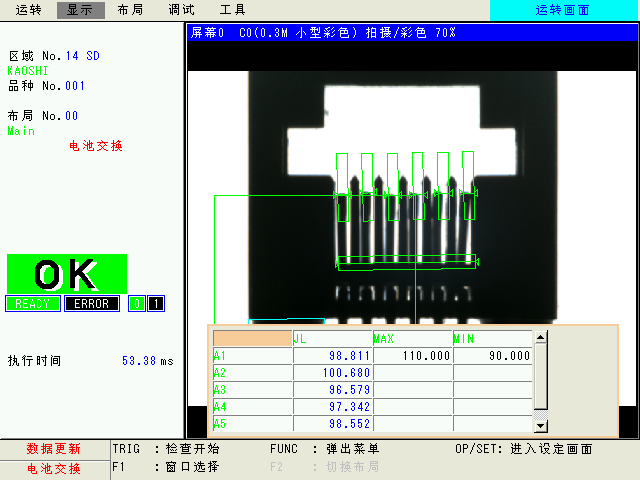The width and height of the screenshot is (640, 480).
Task: Open the 布局 menu
Action: point(130,10)
